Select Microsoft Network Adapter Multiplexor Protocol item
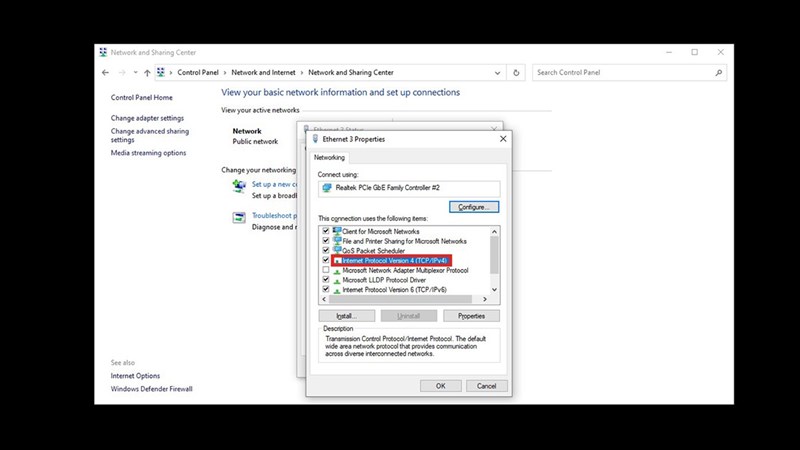800x450 pixels. tap(405, 270)
